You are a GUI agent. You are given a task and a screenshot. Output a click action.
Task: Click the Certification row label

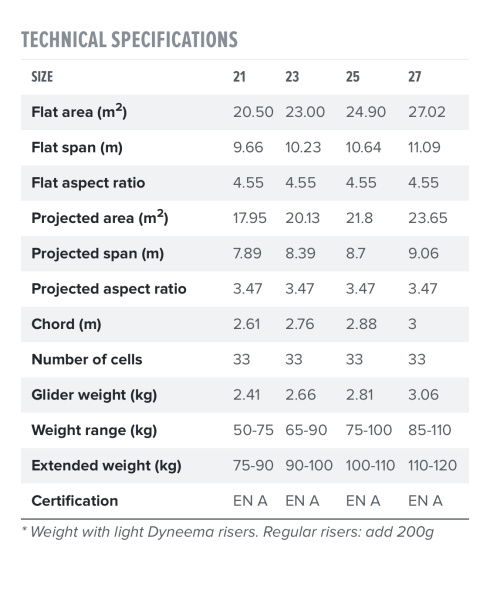75,501
